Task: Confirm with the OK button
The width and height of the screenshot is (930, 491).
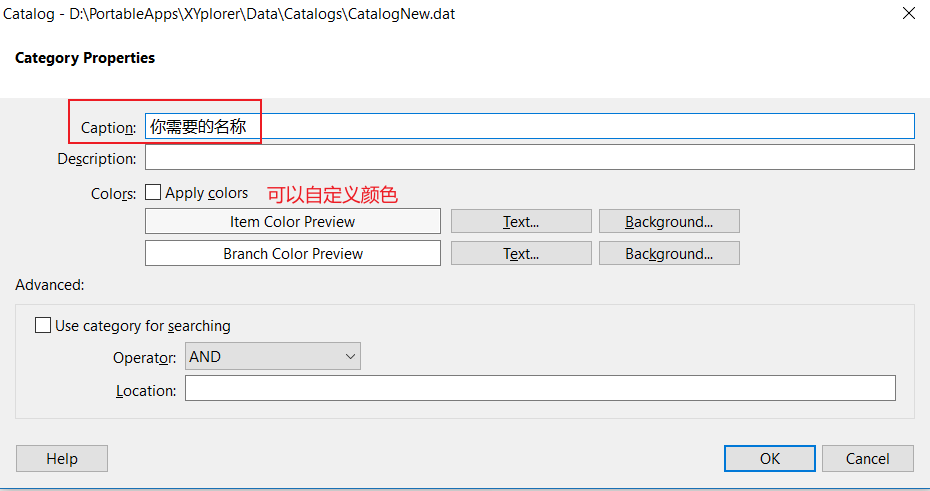Action: point(769,458)
